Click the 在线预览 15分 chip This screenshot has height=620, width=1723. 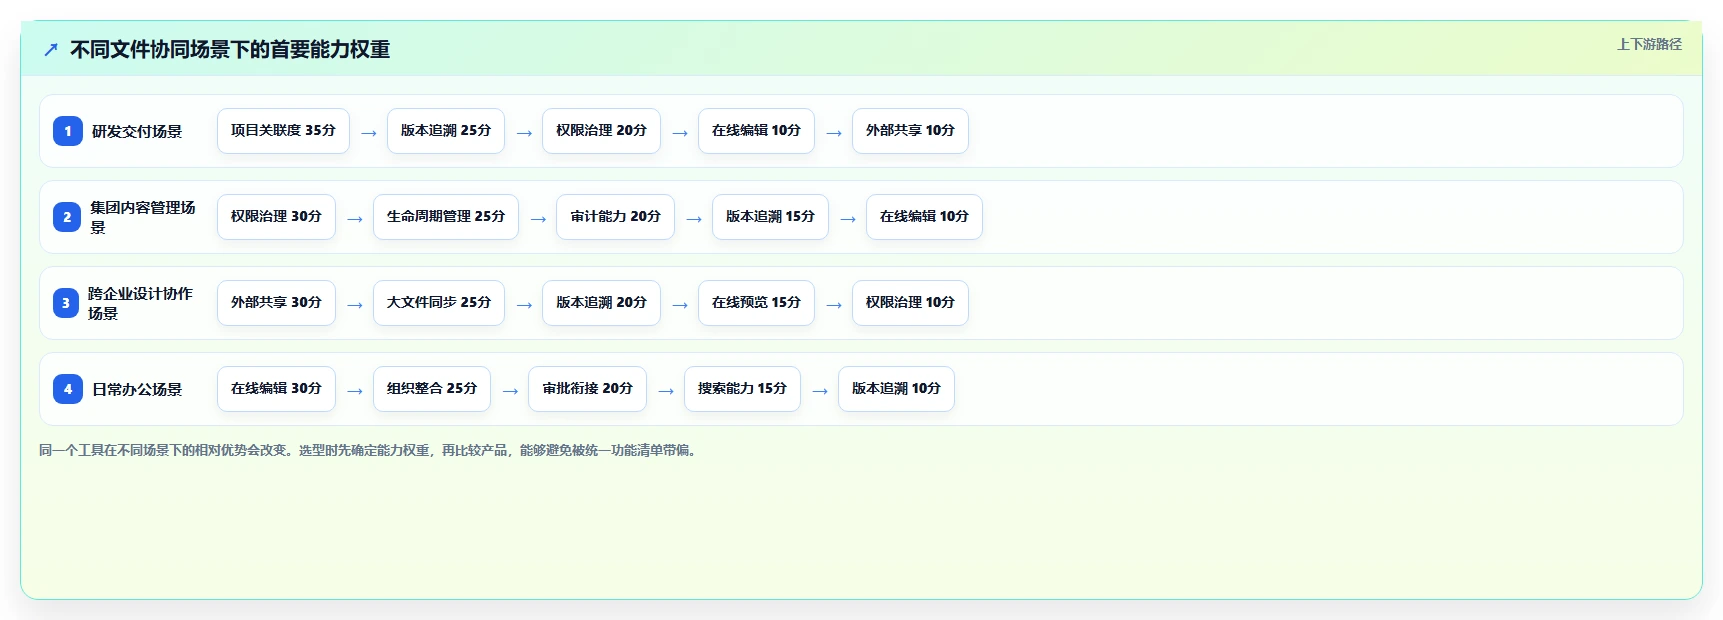[x=756, y=303]
